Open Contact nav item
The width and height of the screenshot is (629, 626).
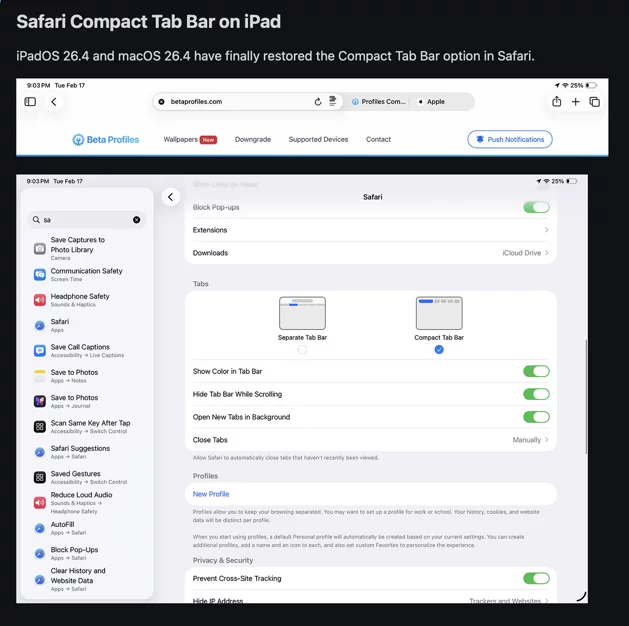(x=378, y=140)
